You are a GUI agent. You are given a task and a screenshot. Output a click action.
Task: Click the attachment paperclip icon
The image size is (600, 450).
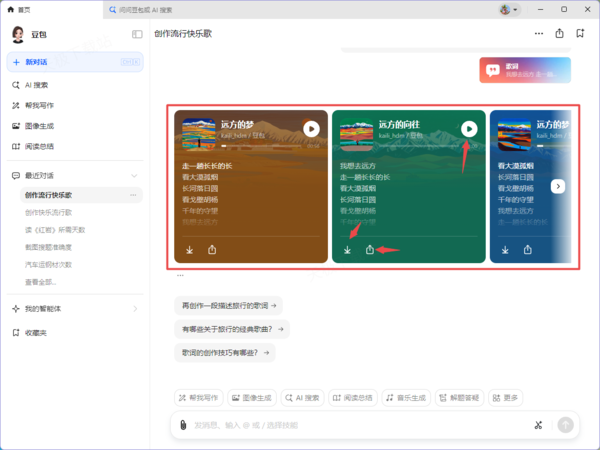tap(183, 425)
